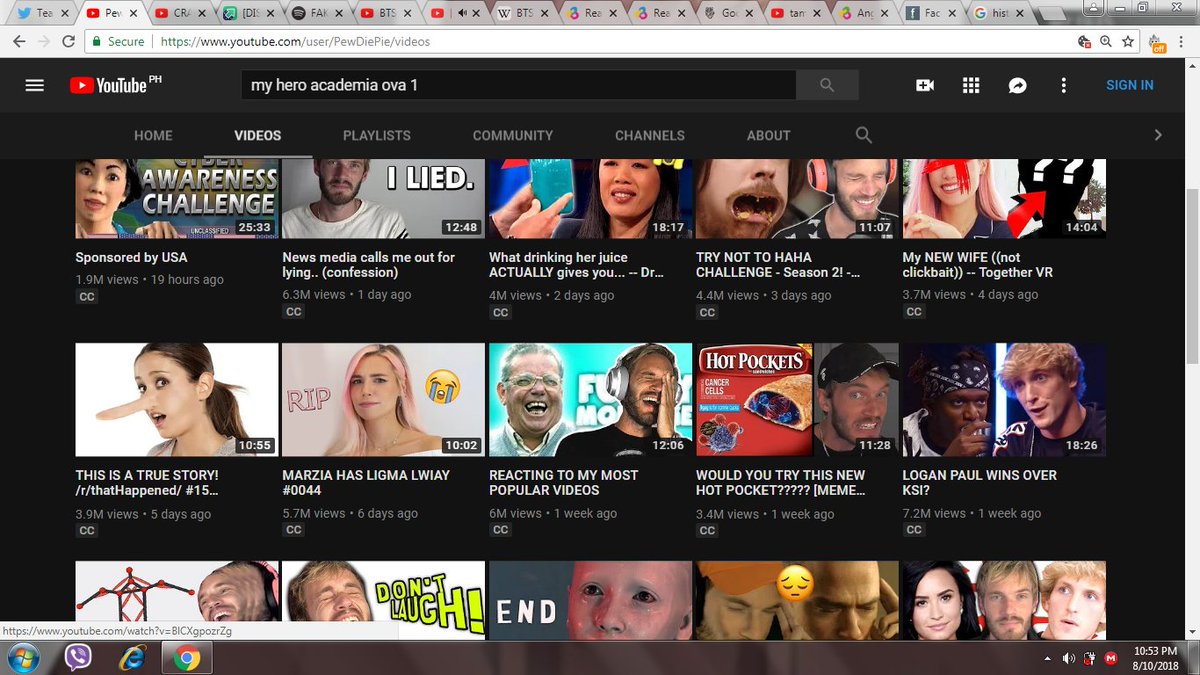This screenshot has width=1200, height=675.
Task: Switch to the Spotify FAK browser tab
Action: (x=318, y=13)
